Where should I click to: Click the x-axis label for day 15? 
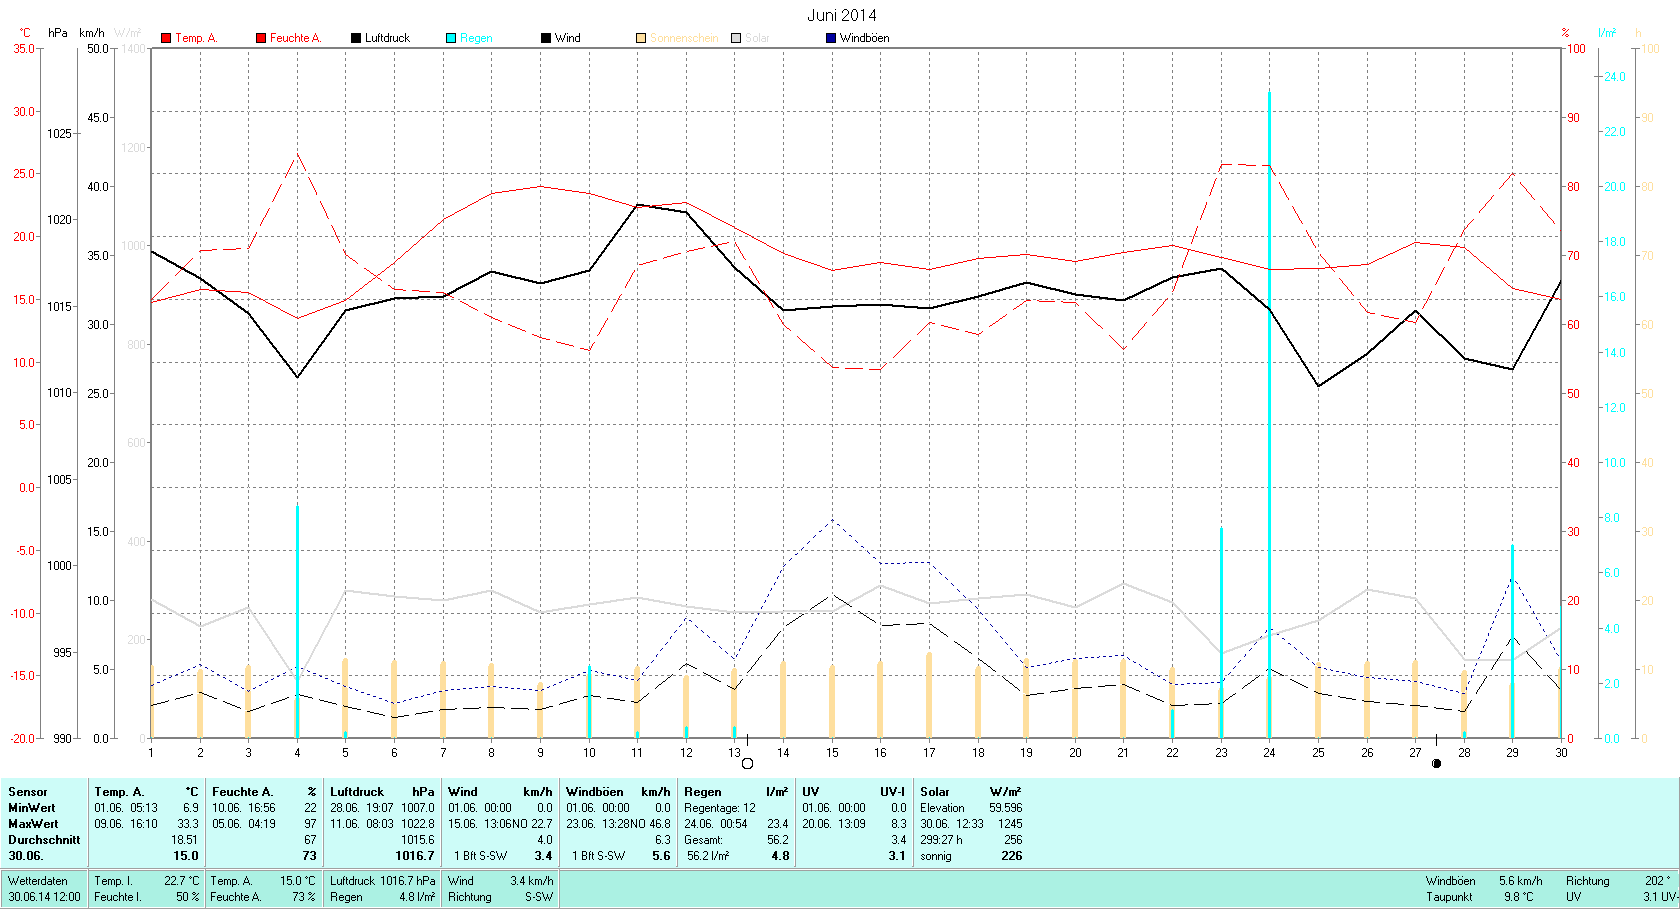click(x=832, y=753)
